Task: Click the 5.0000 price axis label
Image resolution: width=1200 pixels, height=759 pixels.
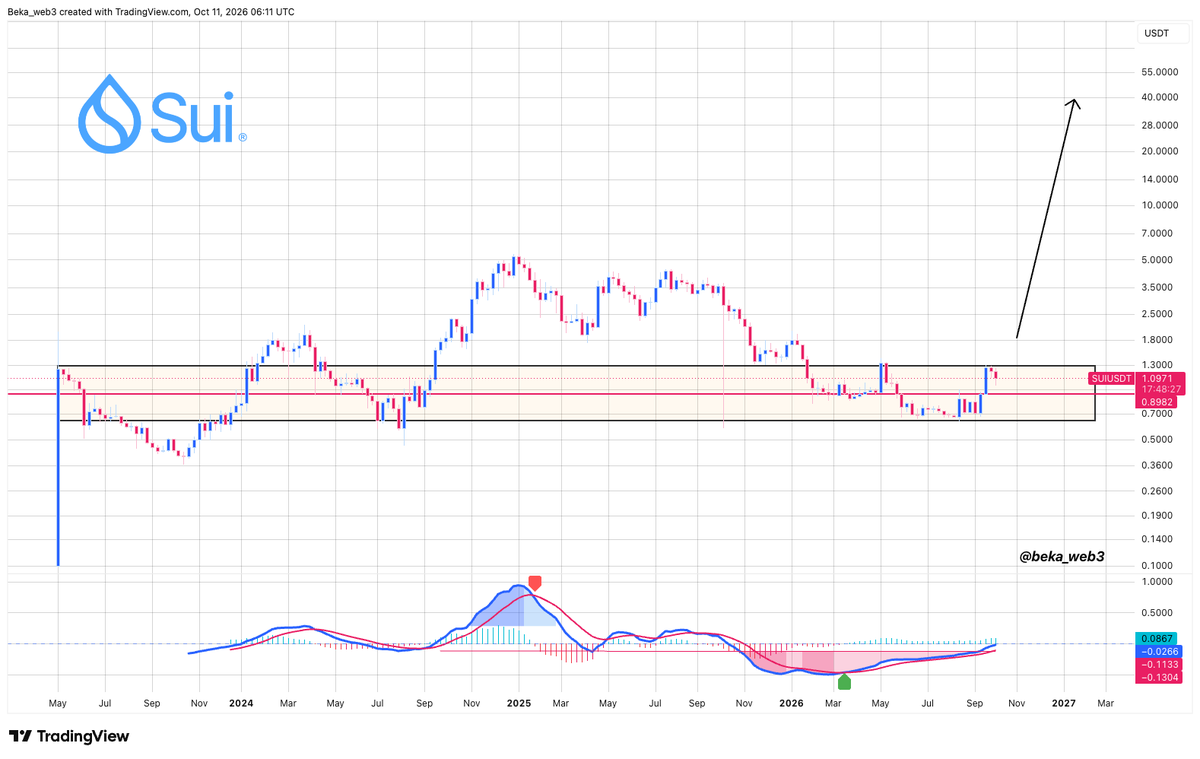Action: (1157, 260)
